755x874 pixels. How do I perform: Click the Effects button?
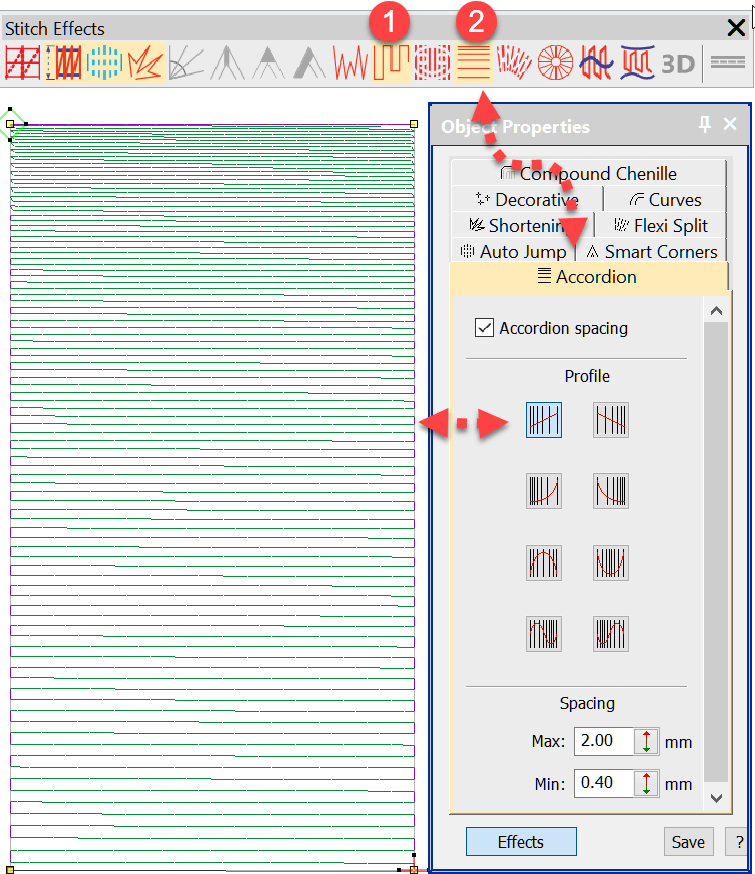click(521, 842)
